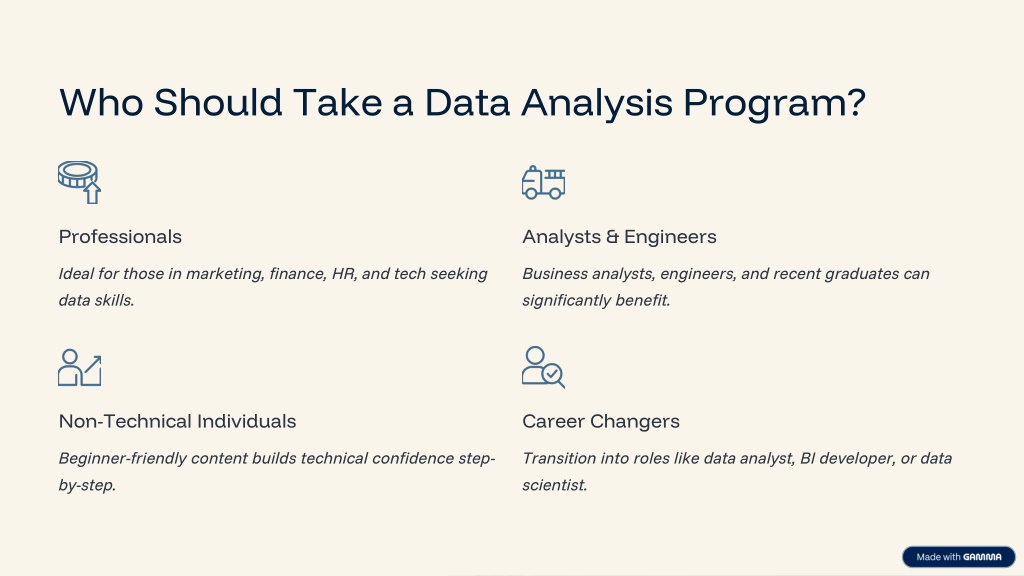
Task: Click the Beginner-friendly content description
Action: 277,472
